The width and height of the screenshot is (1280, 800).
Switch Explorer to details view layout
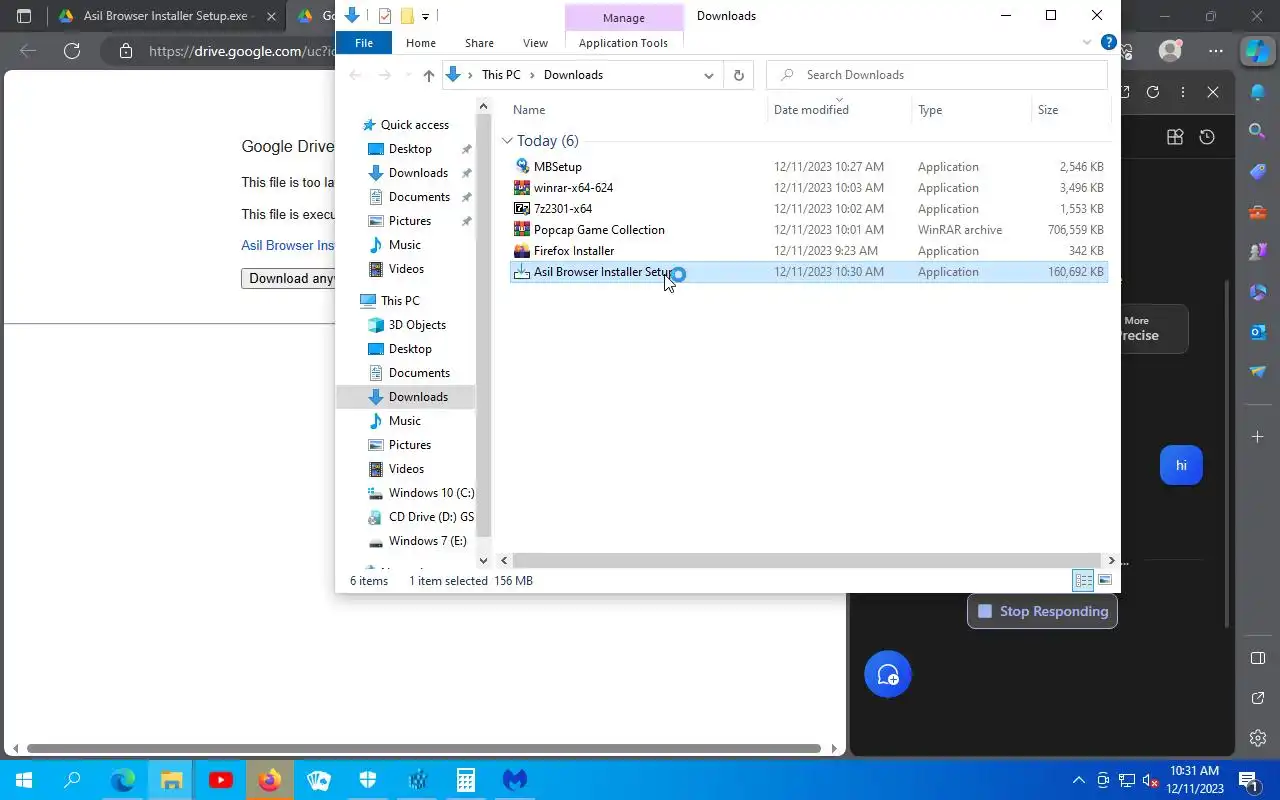pos(1083,581)
